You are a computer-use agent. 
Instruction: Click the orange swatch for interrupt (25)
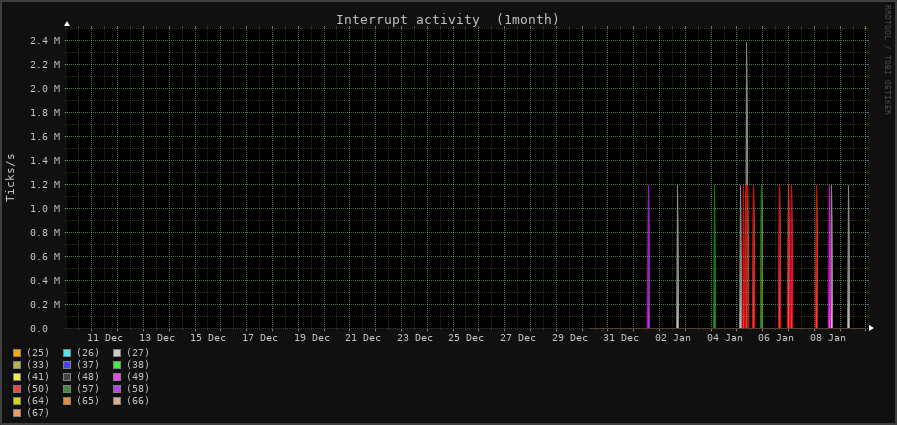17,353
